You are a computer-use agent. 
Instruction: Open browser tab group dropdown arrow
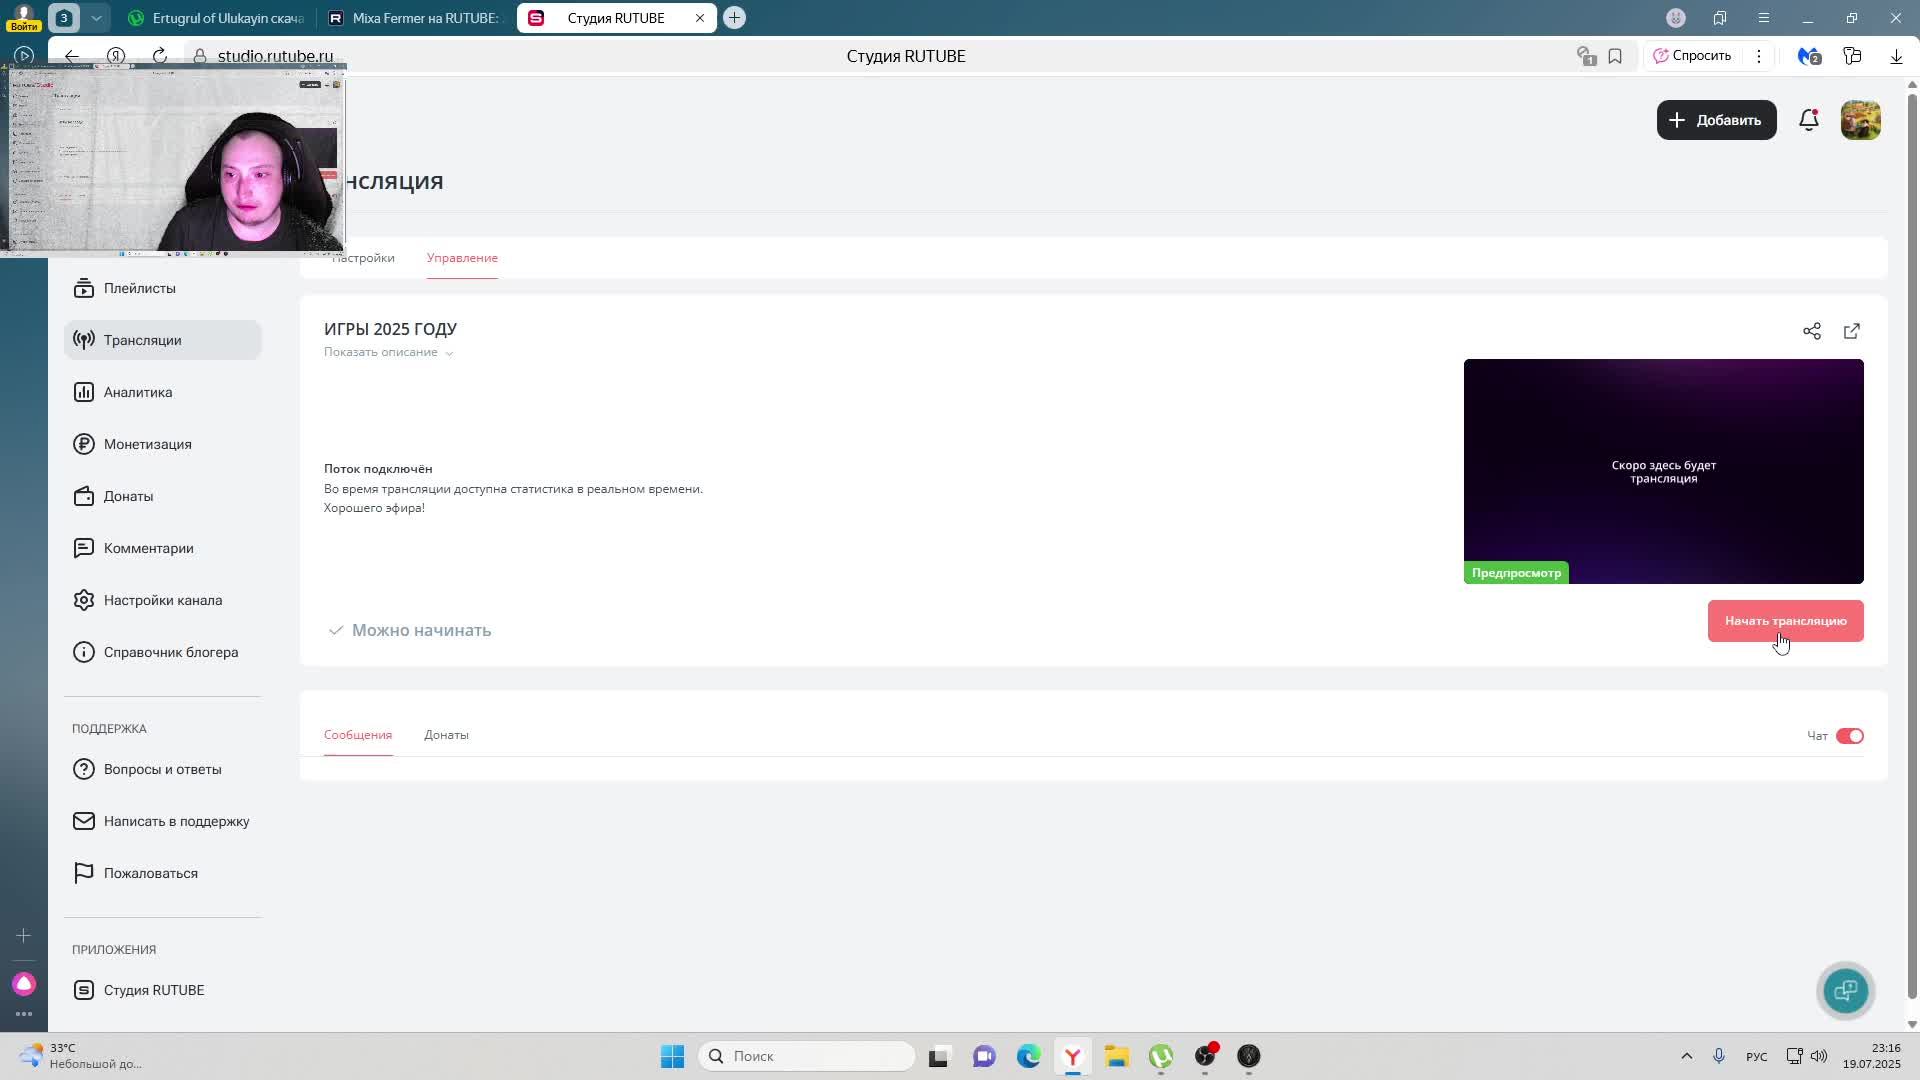coord(96,18)
